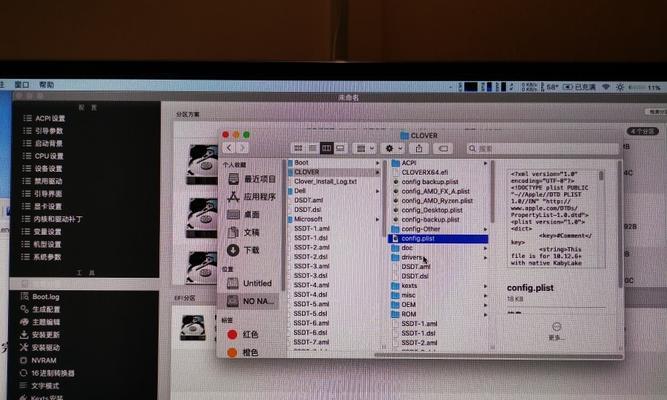The width and height of the screenshot is (667, 400).
Task: Select the CLOVER folder in first column
Action: pyautogui.click(x=334, y=172)
